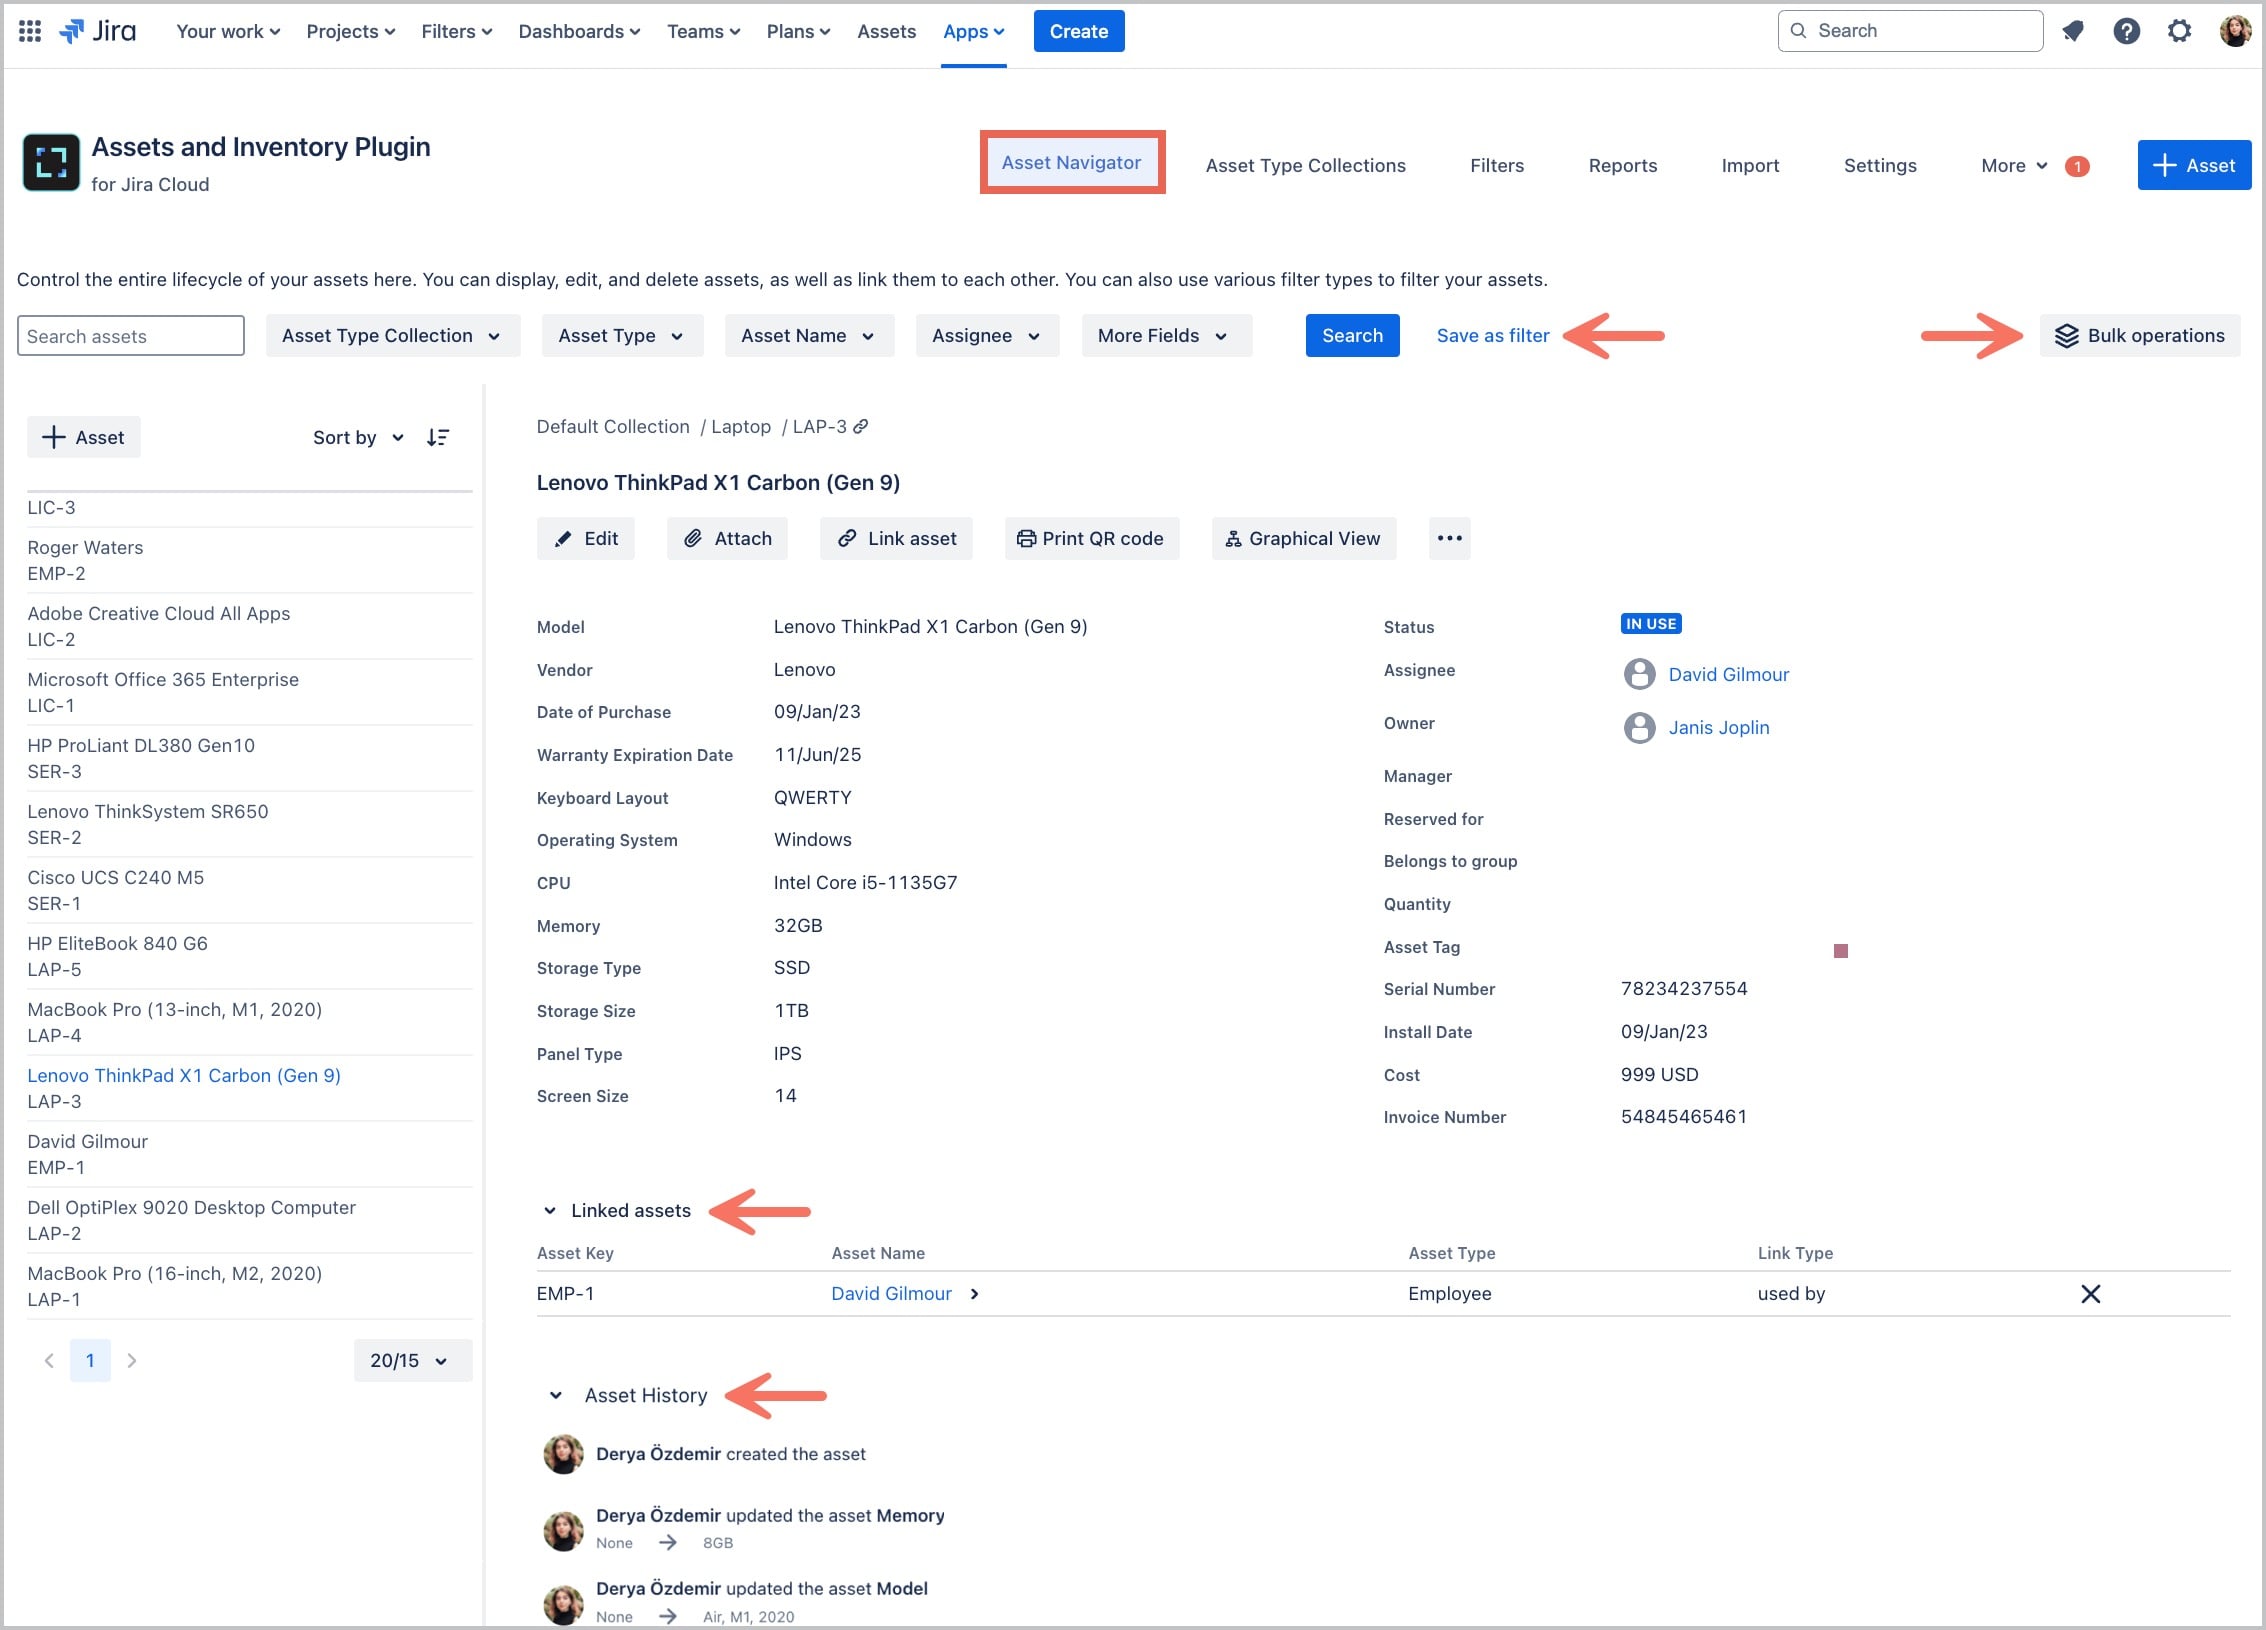Open the Asset Type Collection dropdown
The image size is (2266, 1630).
click(x=393, y=336)
